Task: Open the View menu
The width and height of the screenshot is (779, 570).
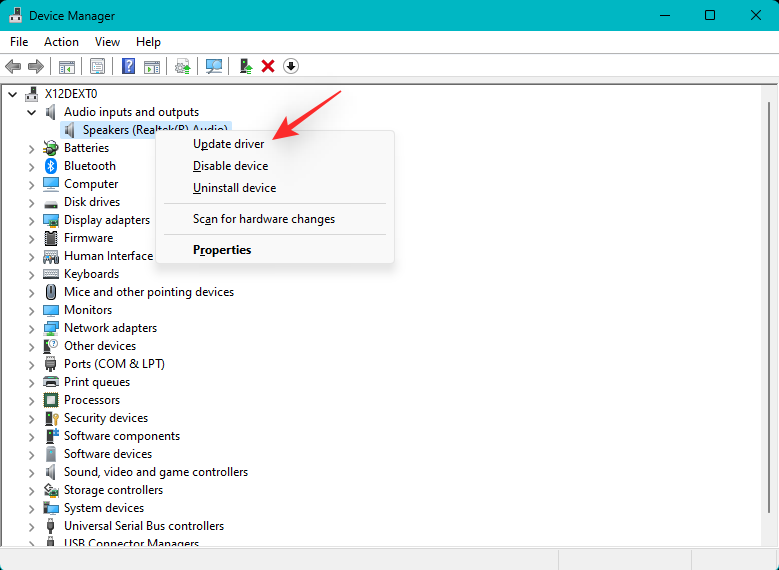Action: pyautogui.click(x=107, y=42)
